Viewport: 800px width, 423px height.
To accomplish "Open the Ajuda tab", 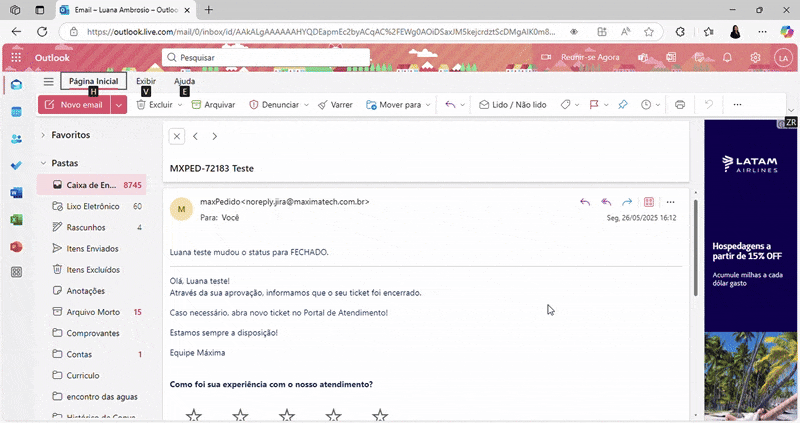I will coord(185,81).
